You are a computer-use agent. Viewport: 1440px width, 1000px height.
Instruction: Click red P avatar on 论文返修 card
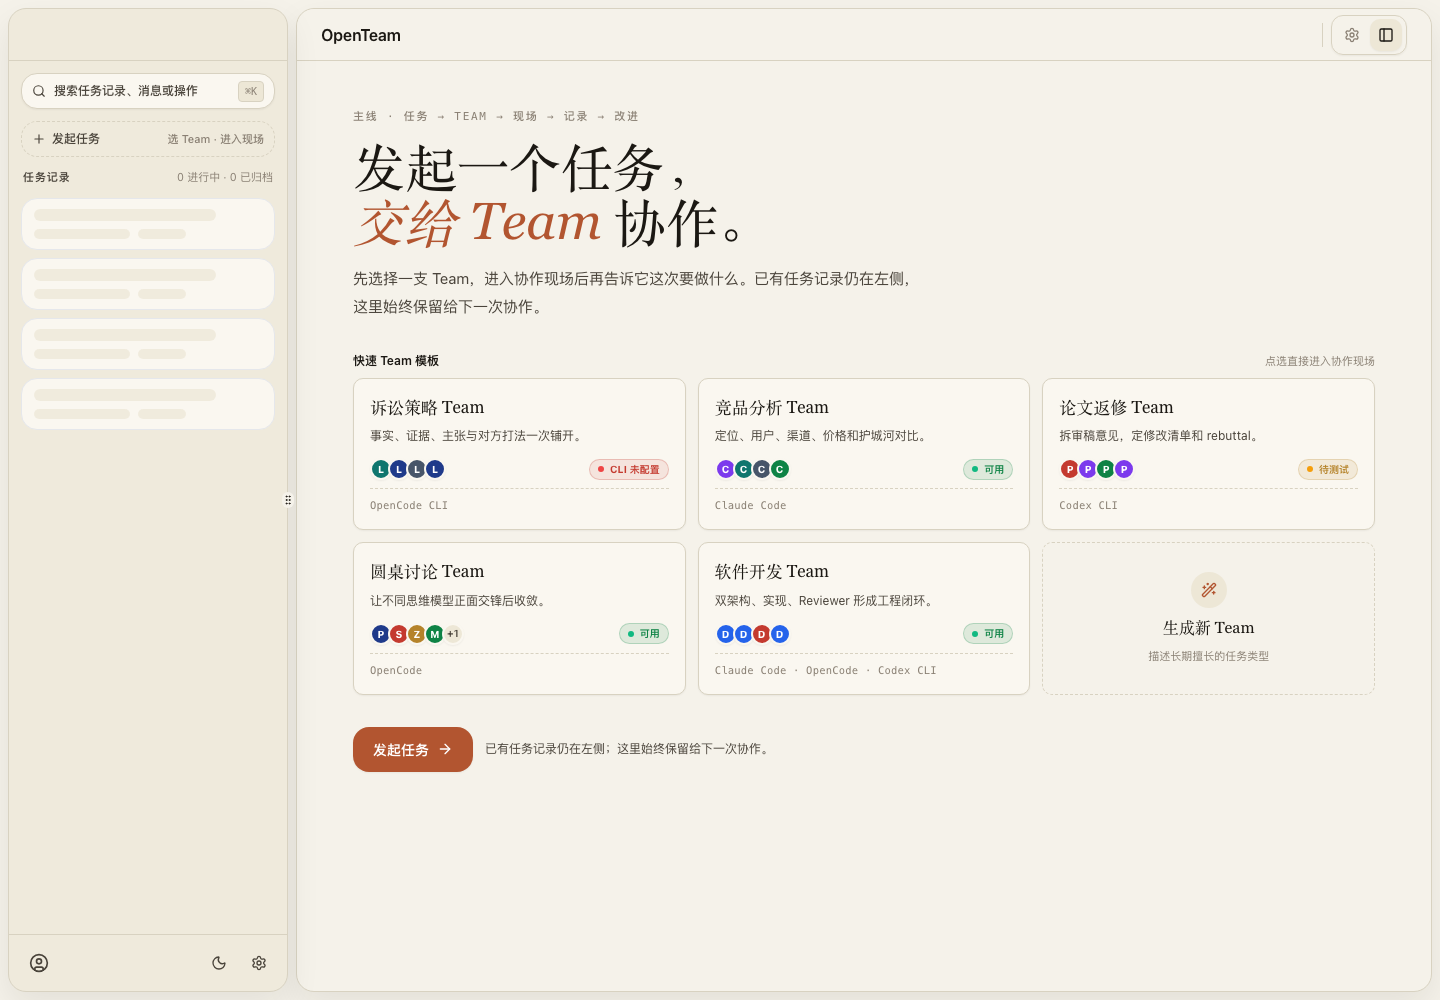[x=1070, y=469]
